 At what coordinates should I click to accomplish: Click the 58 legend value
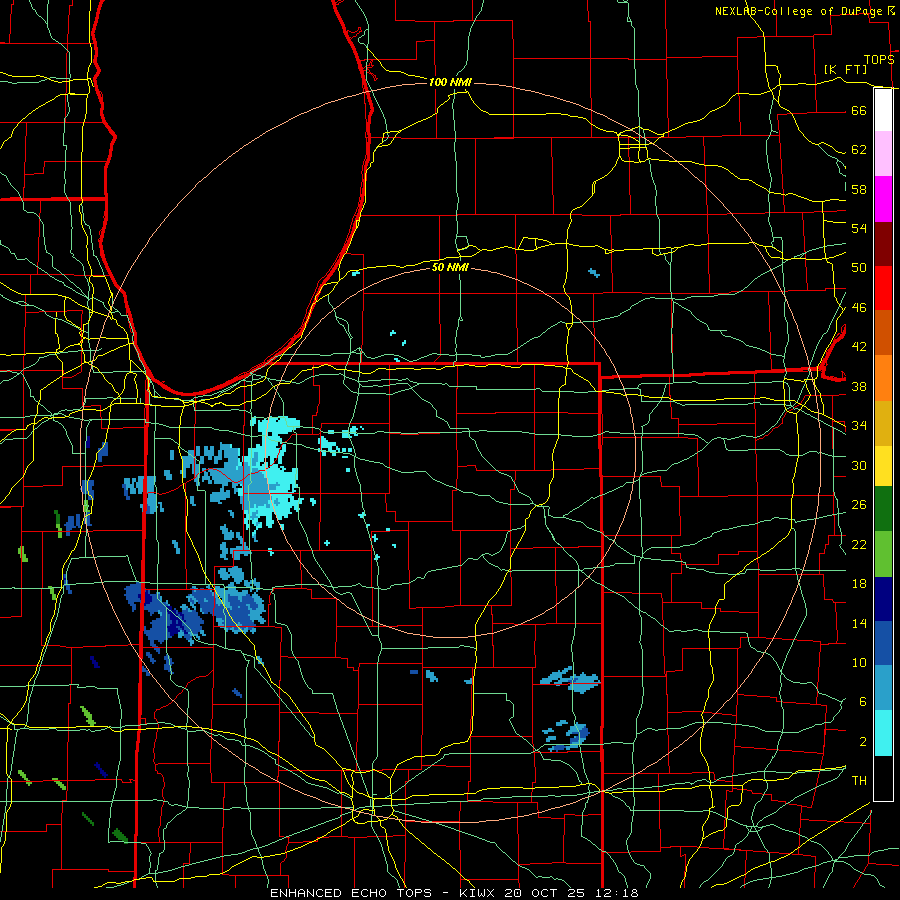click(x=859, y=189)
